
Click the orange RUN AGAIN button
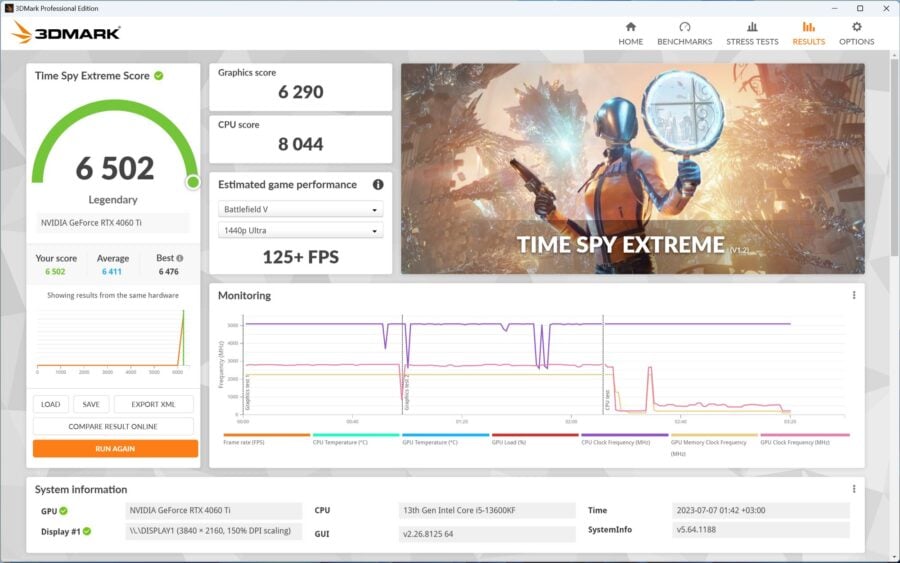click(x=115, y=449)
